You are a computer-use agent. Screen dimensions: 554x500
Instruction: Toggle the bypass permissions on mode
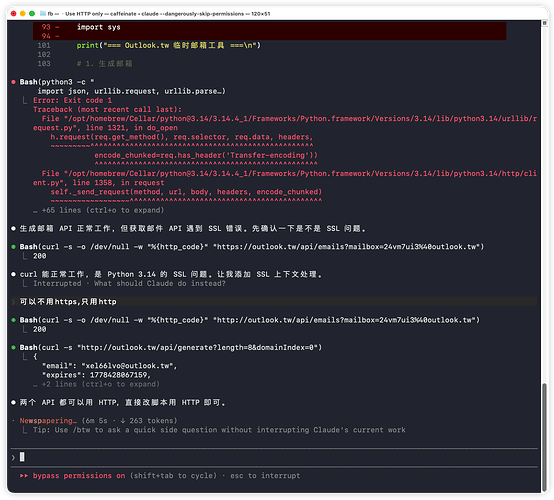point(79,476)
